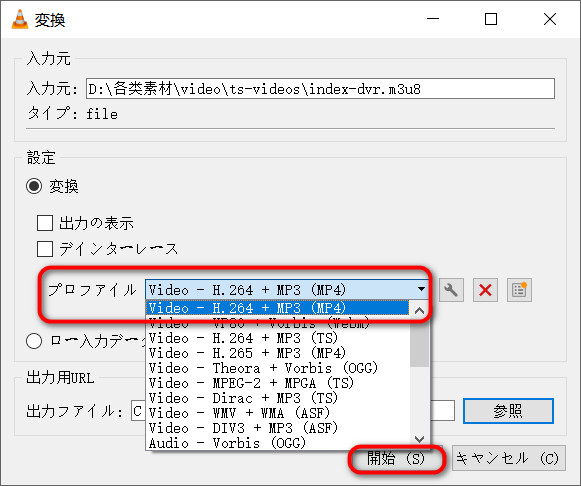Screen dimensions: 581x486
Task: Enable 出力の表示 checkbox
Action: pos(45,223)
